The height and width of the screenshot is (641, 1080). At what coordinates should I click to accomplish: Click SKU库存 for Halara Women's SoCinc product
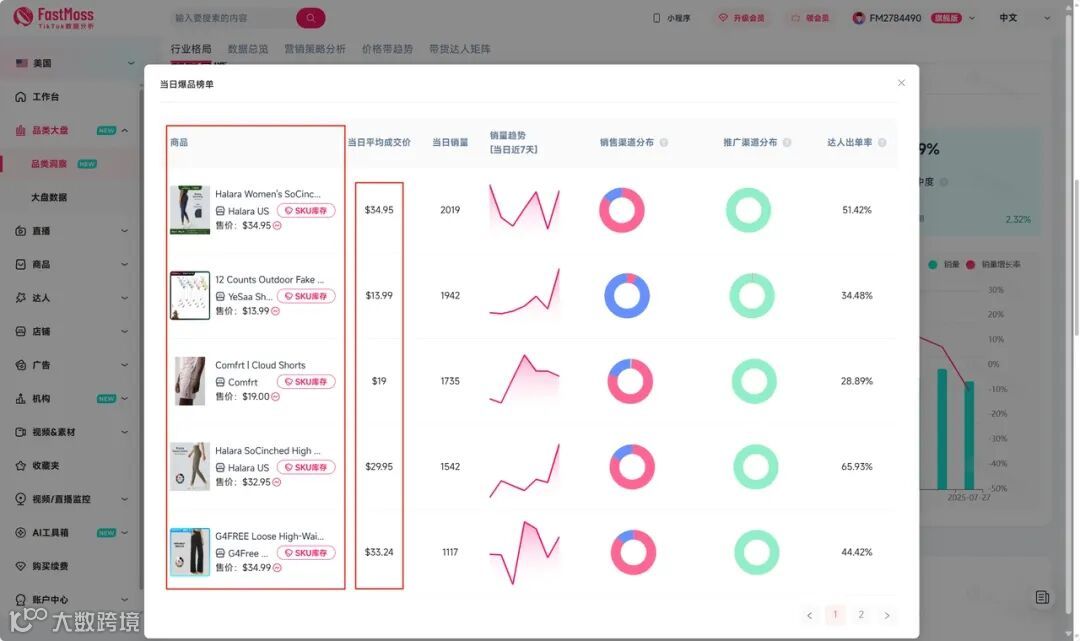click(x=306, y=211)
